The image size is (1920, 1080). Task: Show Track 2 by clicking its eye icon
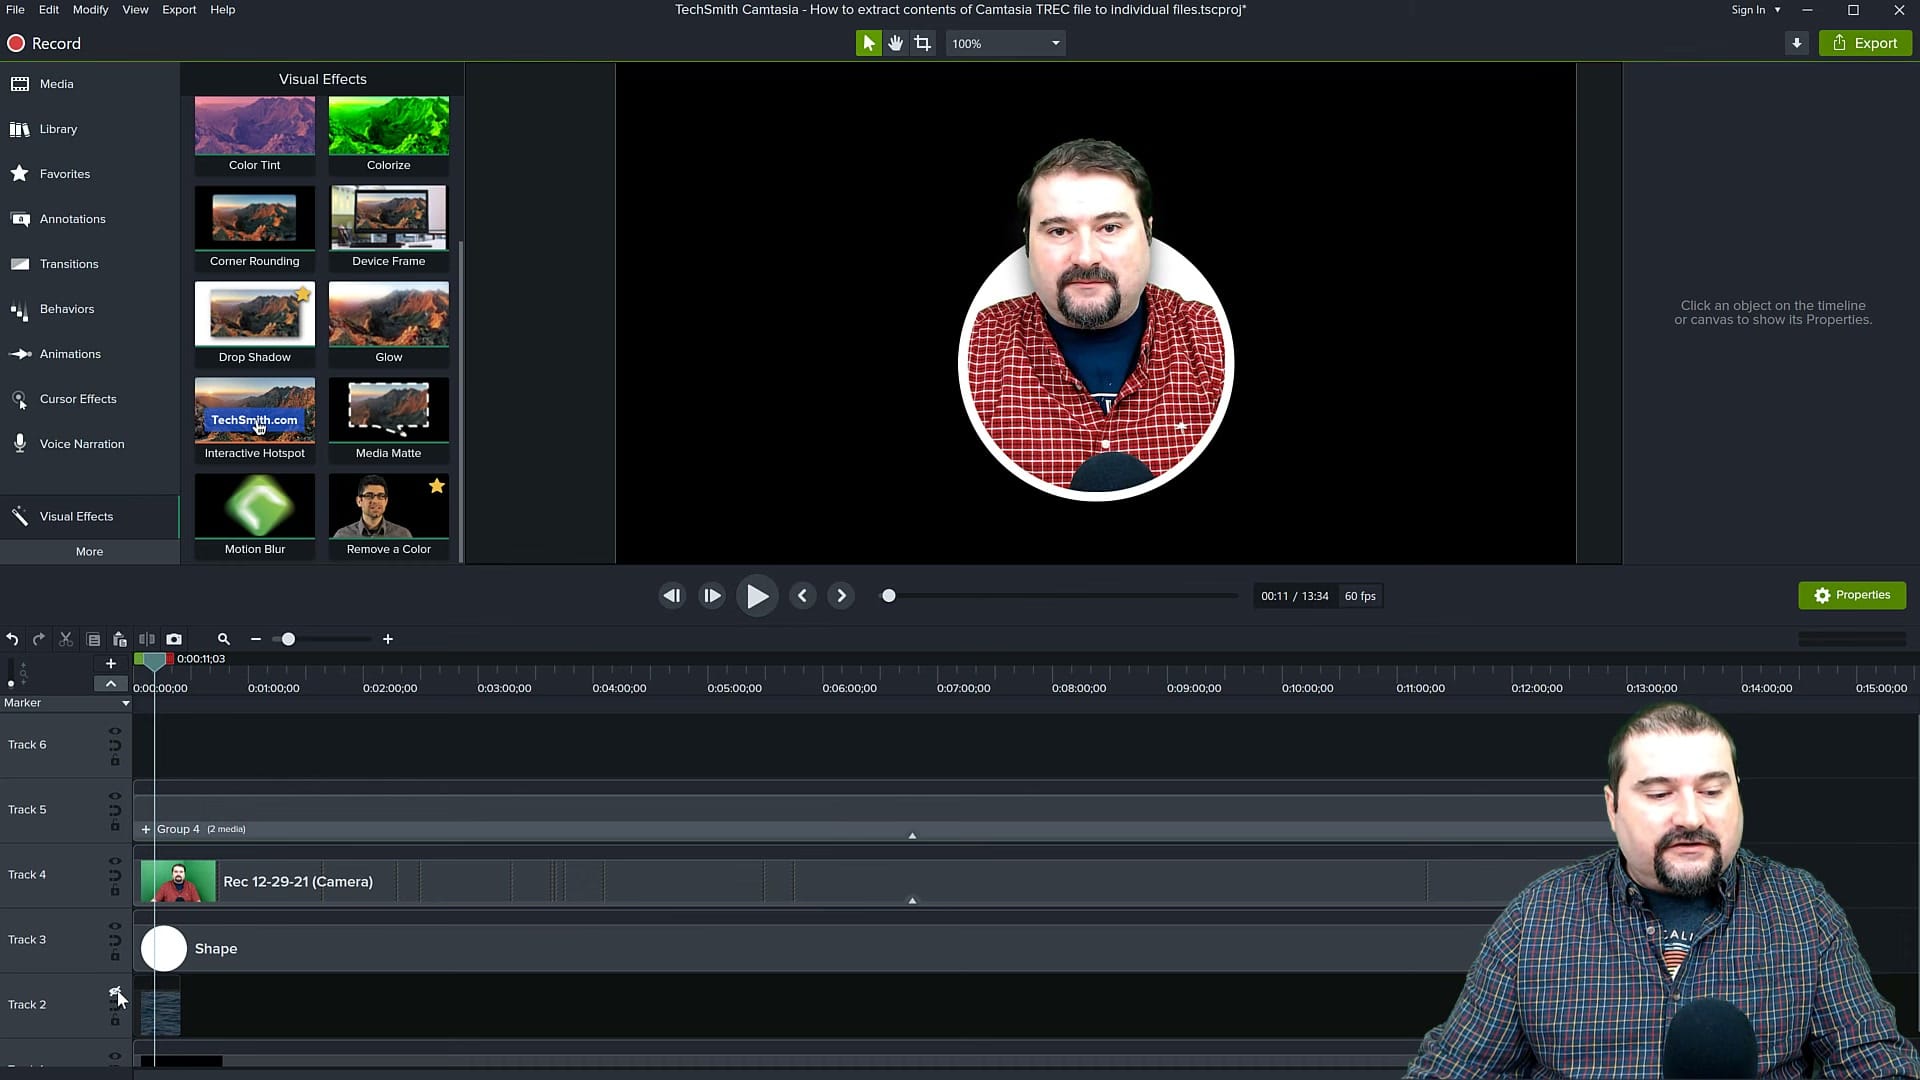point(115,991)
